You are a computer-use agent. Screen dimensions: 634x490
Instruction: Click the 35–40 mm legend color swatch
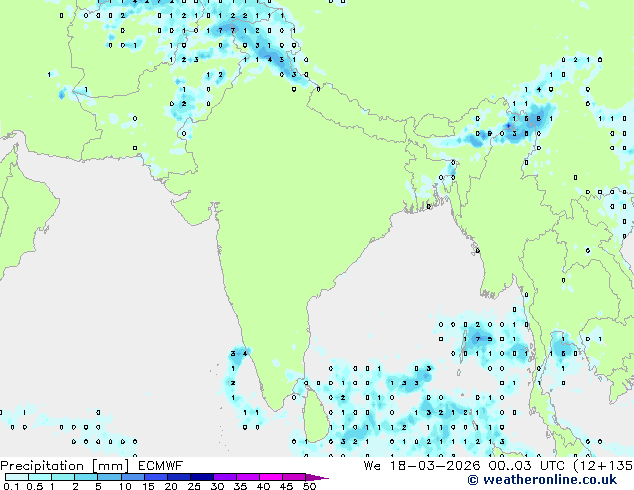(x=248, y=477)
